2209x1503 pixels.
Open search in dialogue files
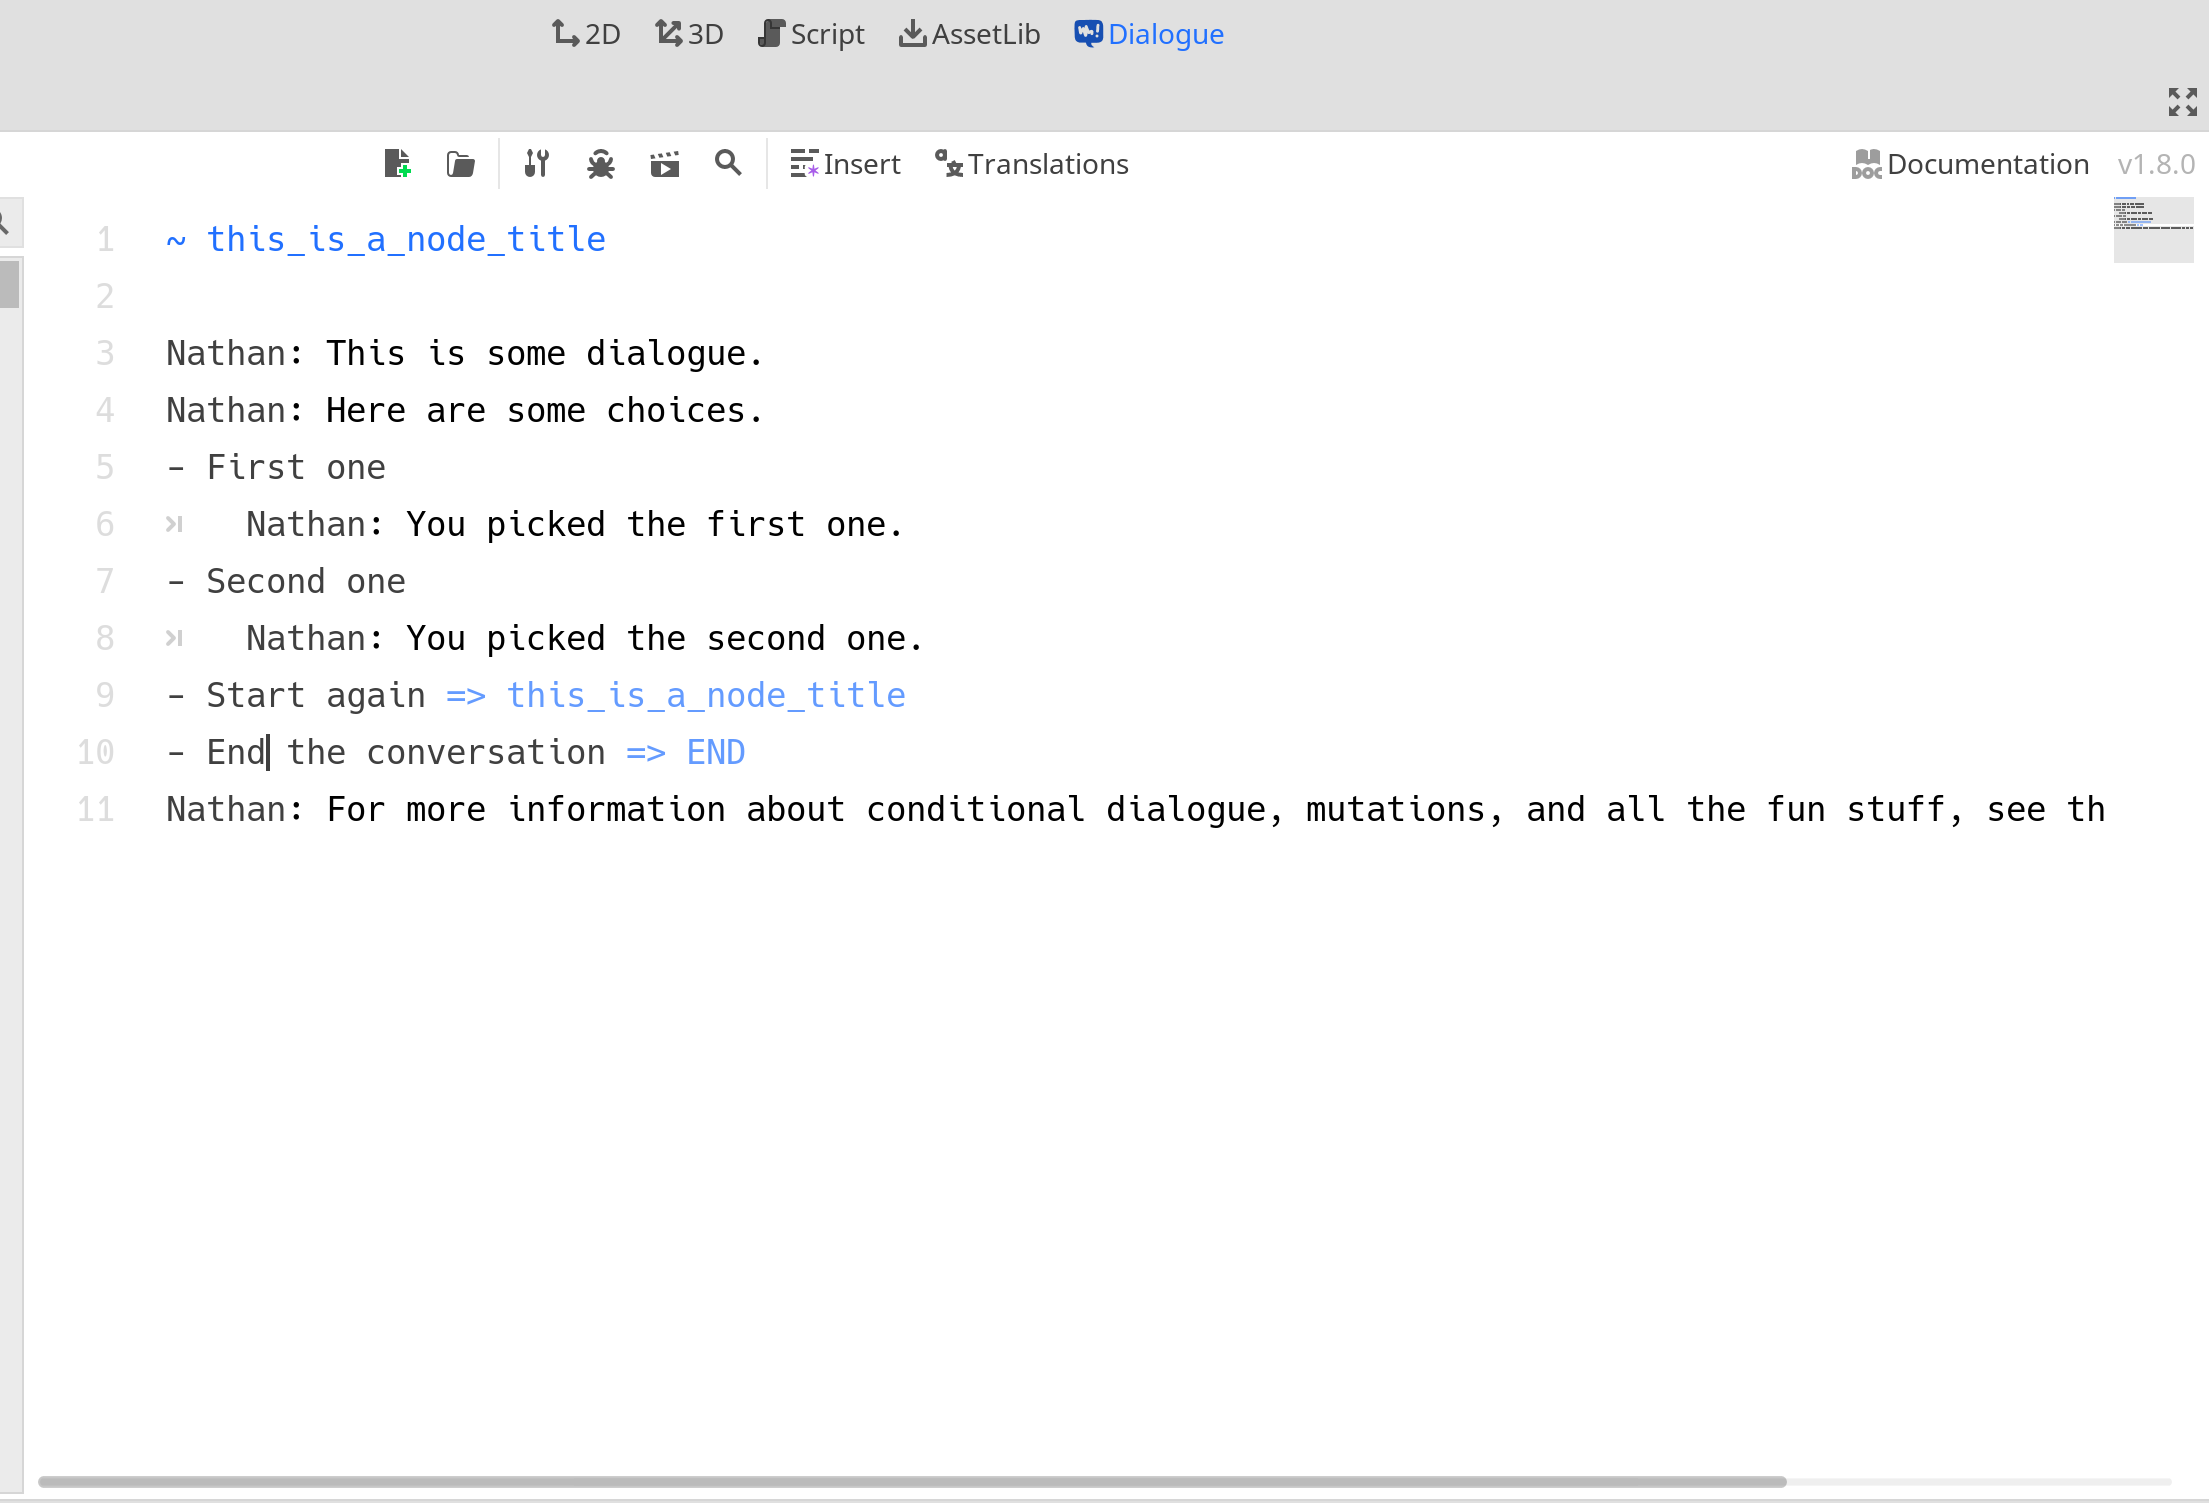pyautogui.click(x=729, y=164)
